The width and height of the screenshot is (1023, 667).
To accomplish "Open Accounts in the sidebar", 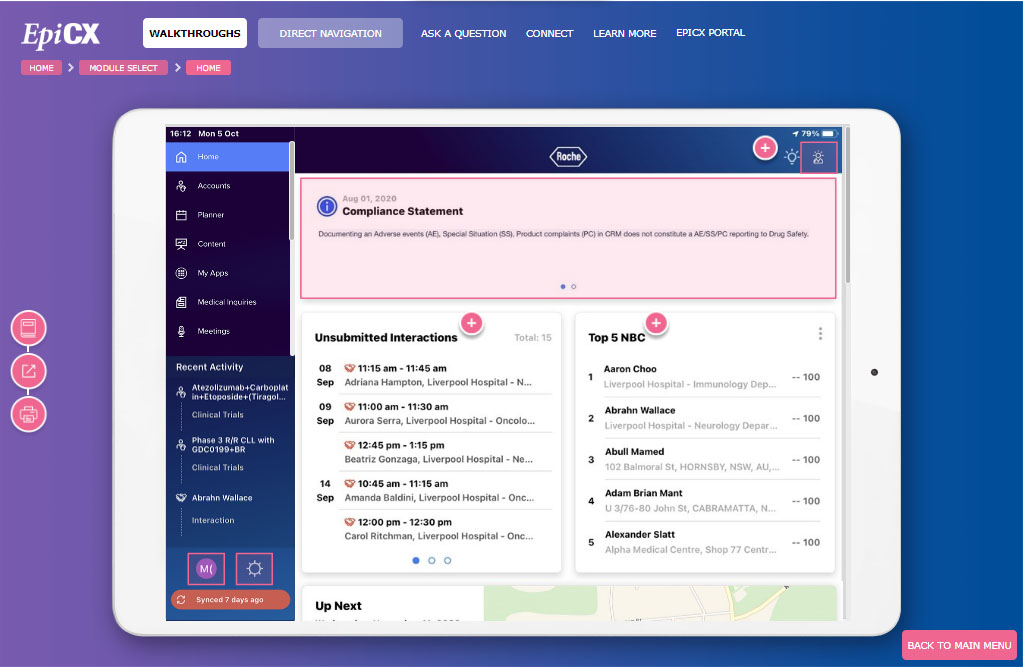I will (227, 186).
